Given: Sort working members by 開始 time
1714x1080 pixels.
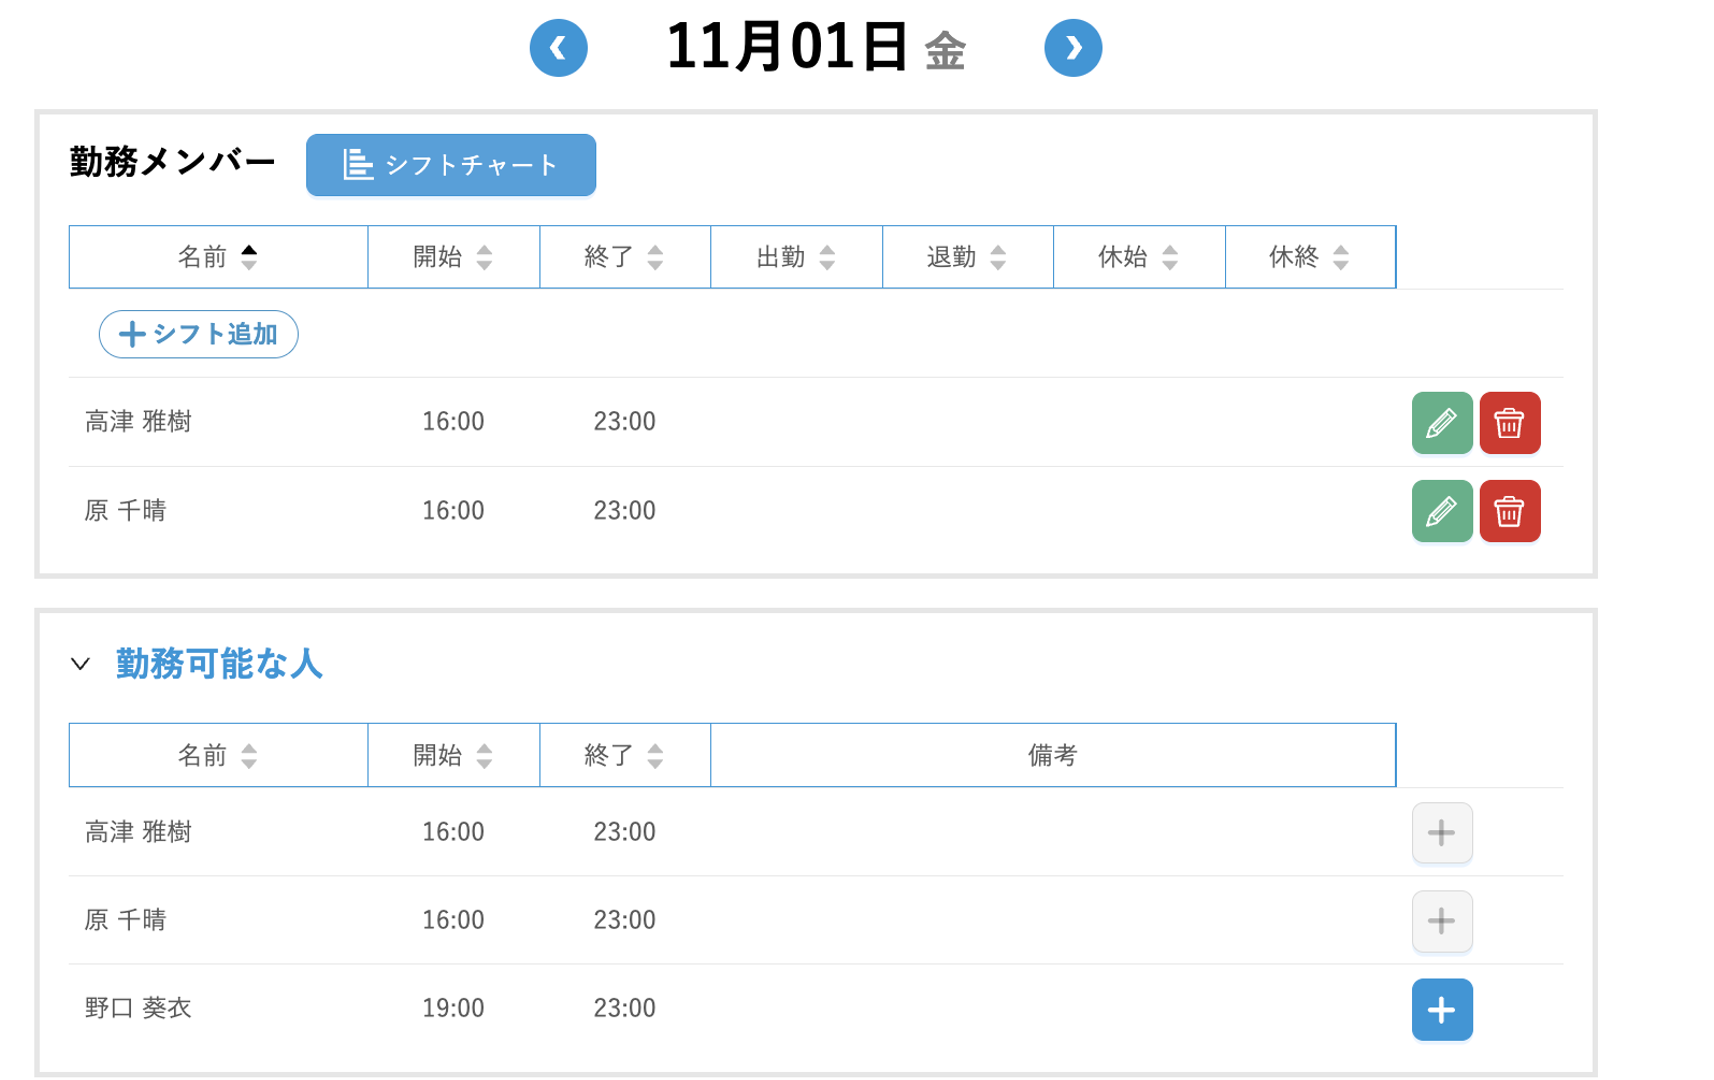Looking at the screenshot, I should point(453,257).
